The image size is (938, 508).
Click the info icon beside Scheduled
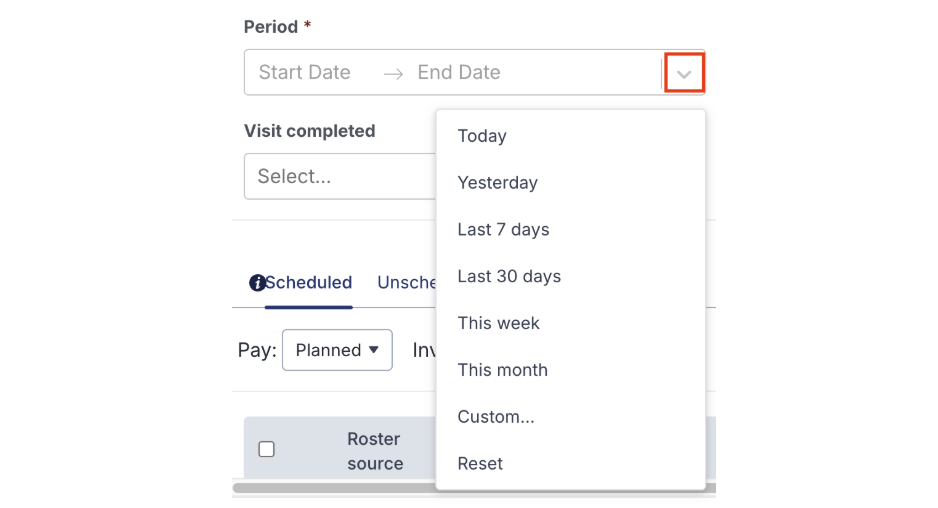pos(256,283)
